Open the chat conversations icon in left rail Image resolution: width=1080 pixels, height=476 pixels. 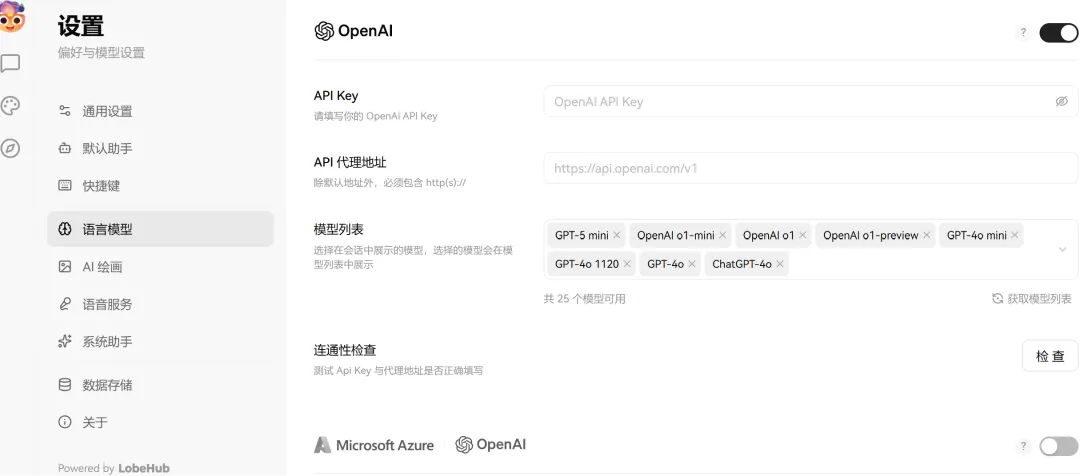click(x=10, y=64)
